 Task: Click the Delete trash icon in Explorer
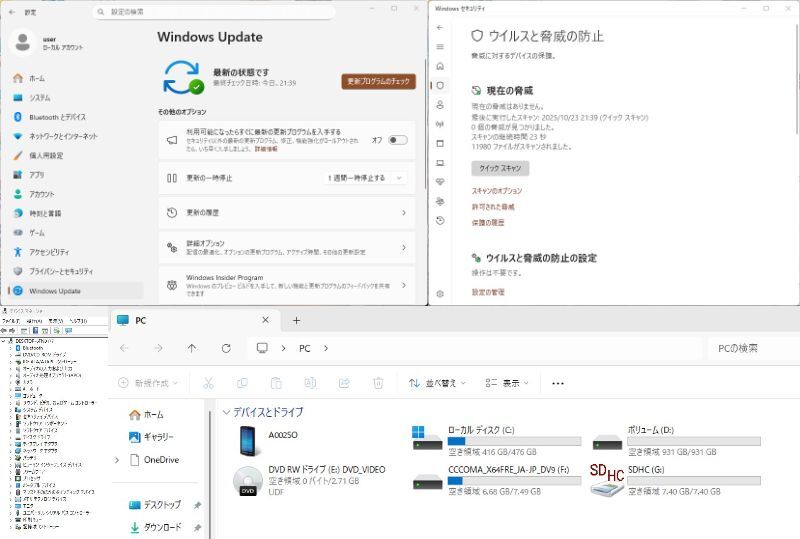(378, 383)
